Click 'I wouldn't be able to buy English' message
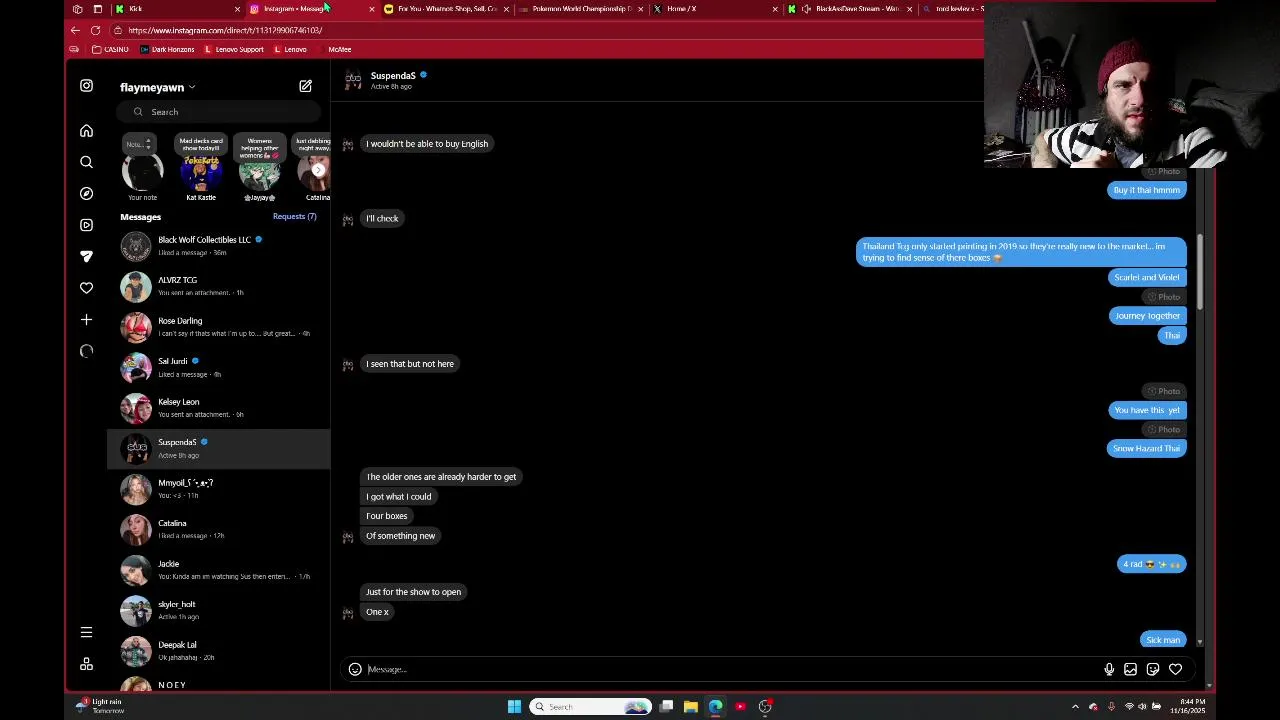Screen dimensions: 1280x720 [427, 144]
